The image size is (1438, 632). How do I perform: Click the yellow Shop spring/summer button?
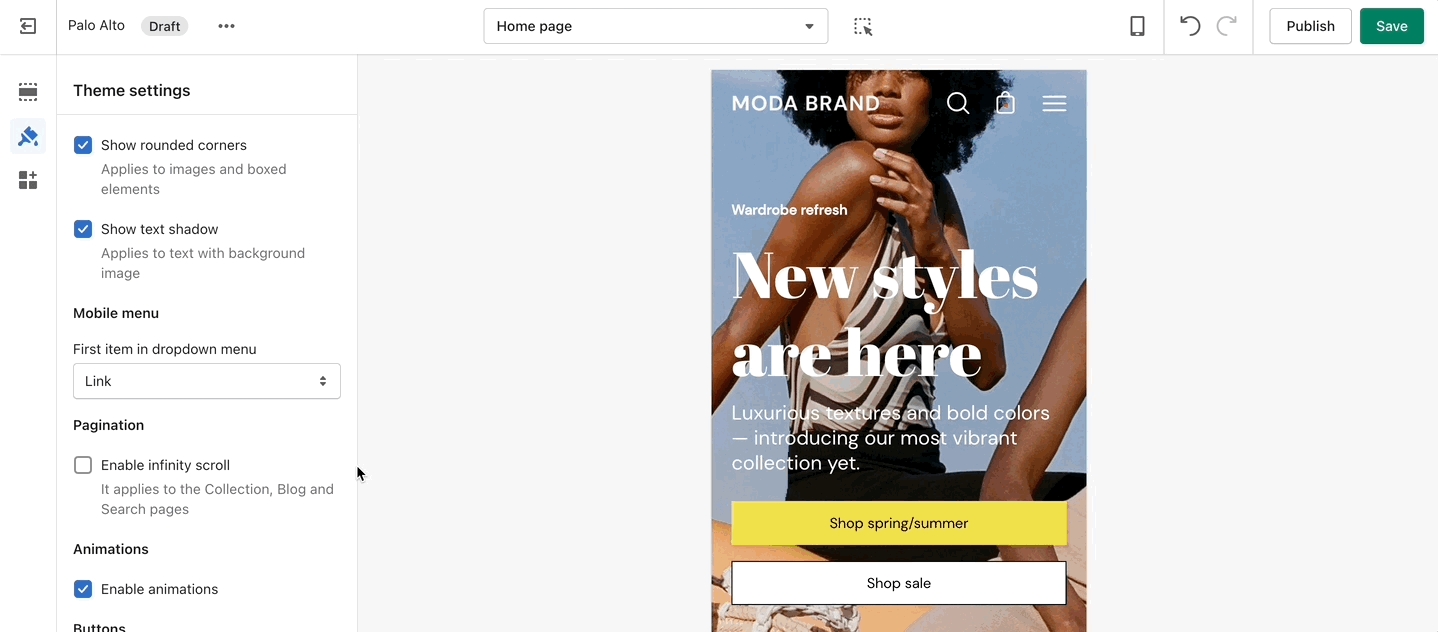click(x=899, y=523)
